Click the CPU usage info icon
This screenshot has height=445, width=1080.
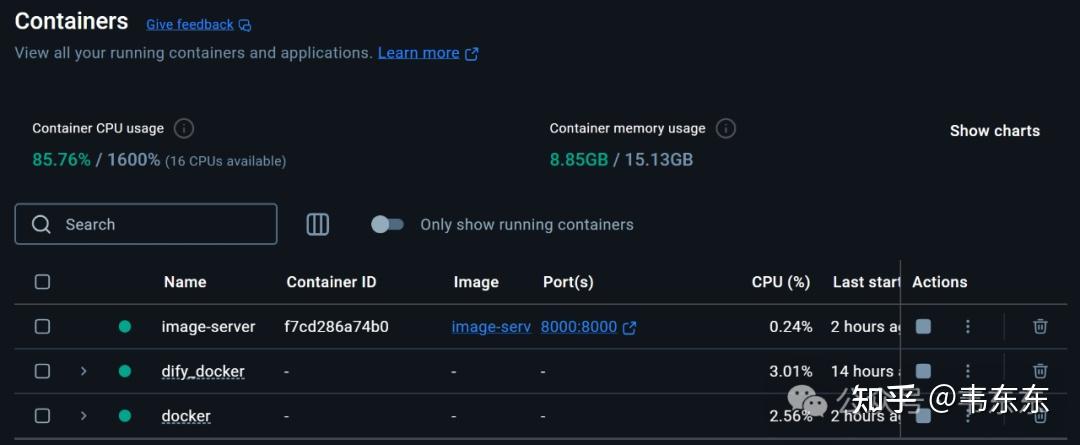184,128
